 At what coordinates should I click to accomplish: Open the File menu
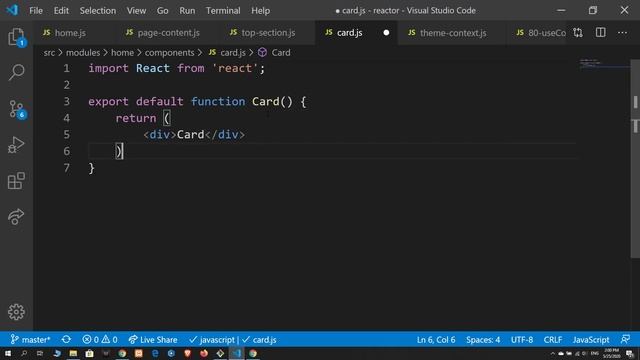[36, 11]
